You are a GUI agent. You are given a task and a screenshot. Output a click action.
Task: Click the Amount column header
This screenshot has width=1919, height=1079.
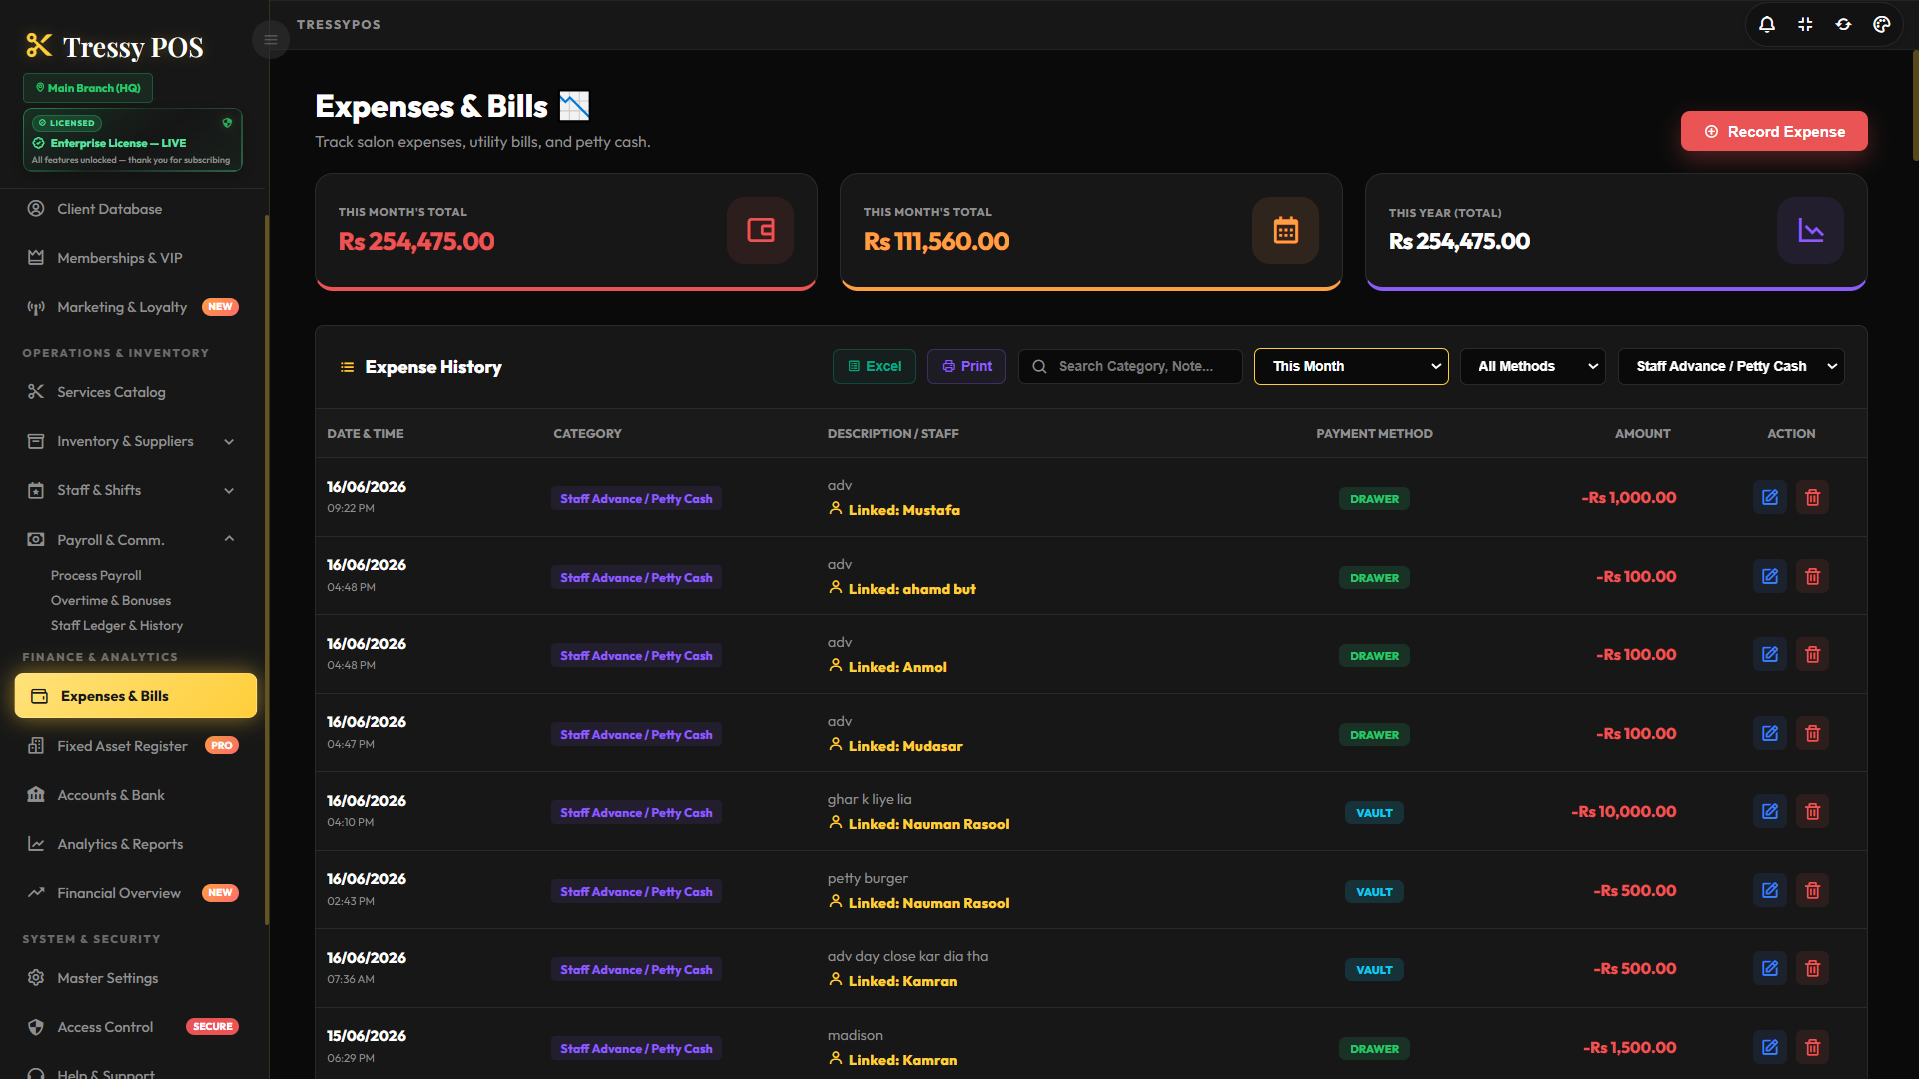1642,433
